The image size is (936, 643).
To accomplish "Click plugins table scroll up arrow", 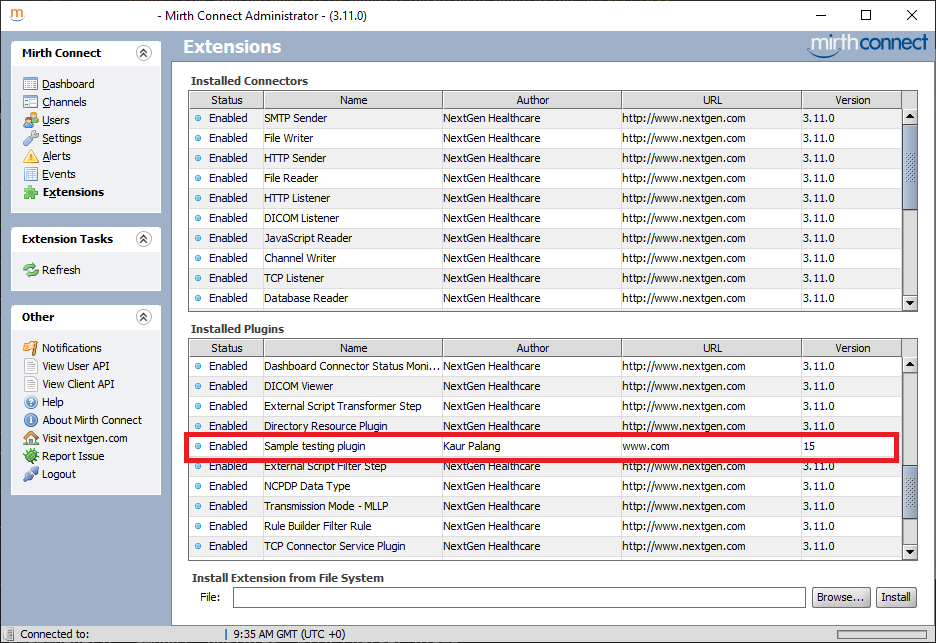I will click(910, 364).
